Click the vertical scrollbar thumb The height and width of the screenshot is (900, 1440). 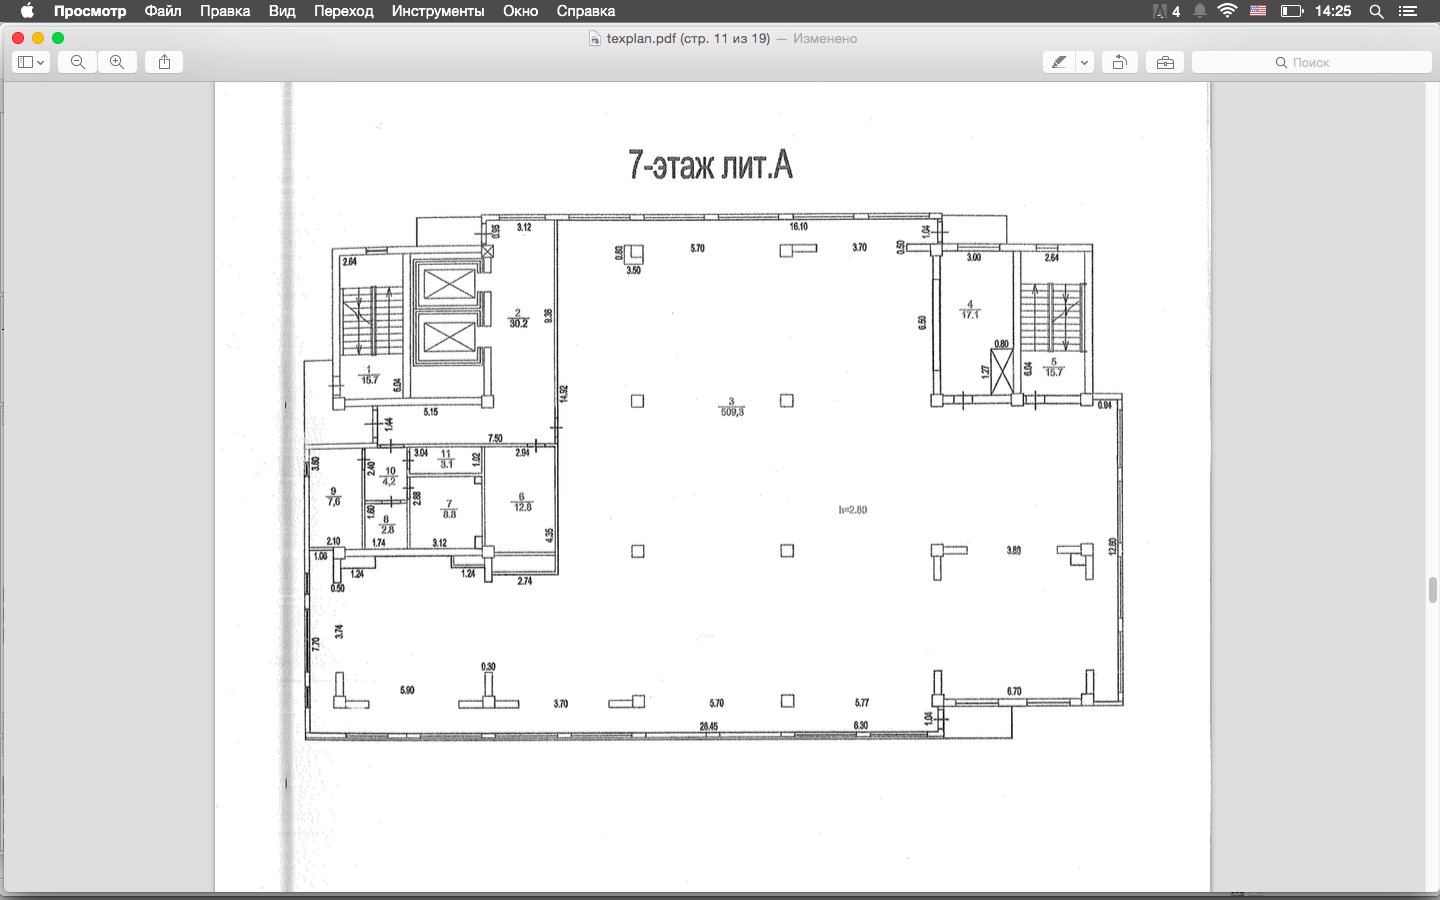(x=1433, y=590)
